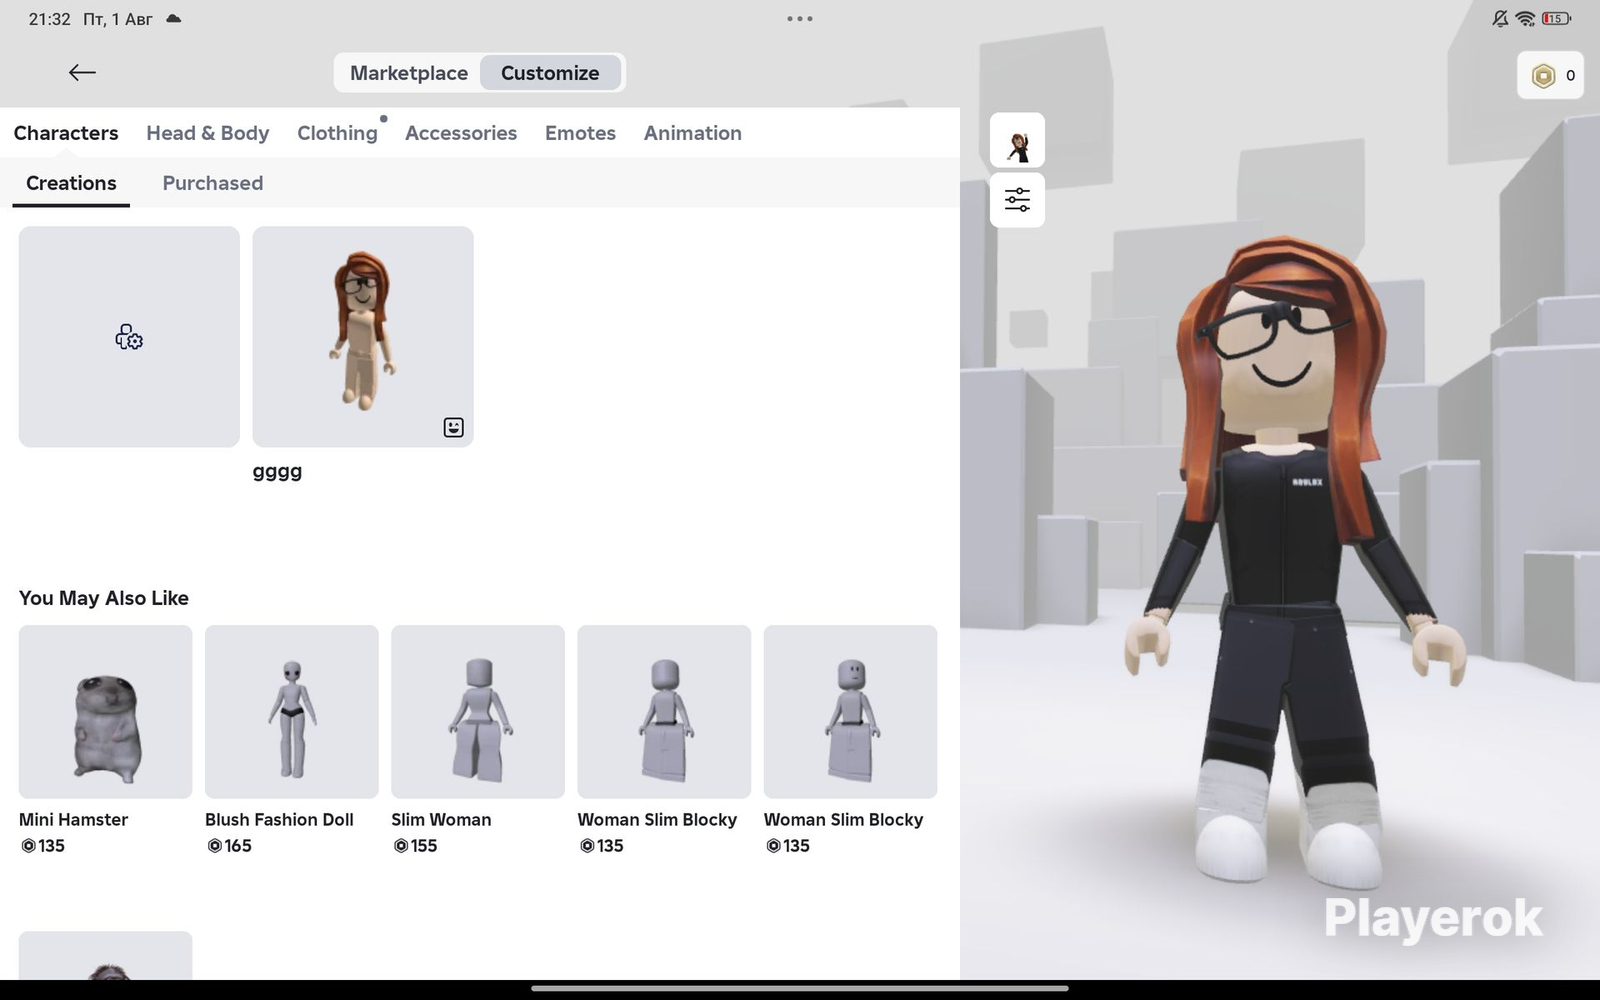
Task: Show the Purchased sub-tab
Action: pos(213,183)
